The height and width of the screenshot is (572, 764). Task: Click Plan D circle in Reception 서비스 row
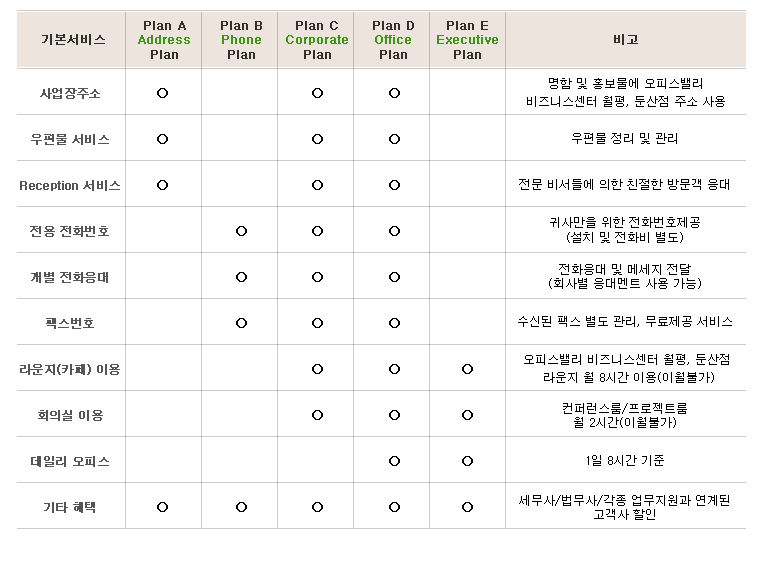pyautogui.click(x=394, y=185)
